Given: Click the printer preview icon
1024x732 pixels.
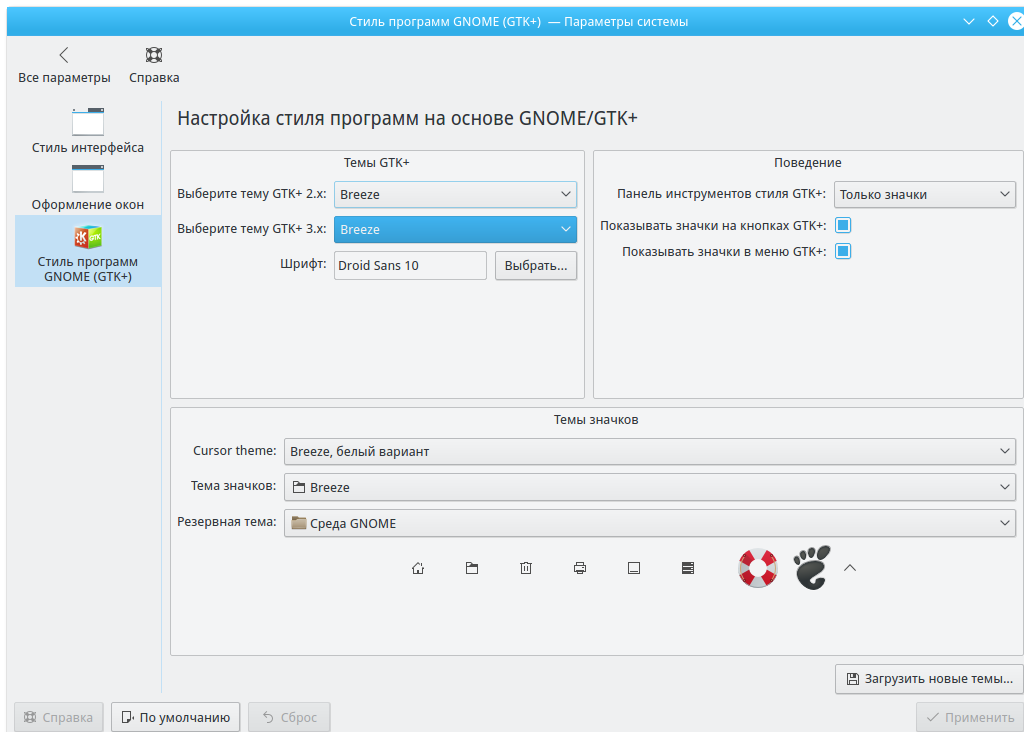Looking at the screenshot, I should click(x=580, y=568).
